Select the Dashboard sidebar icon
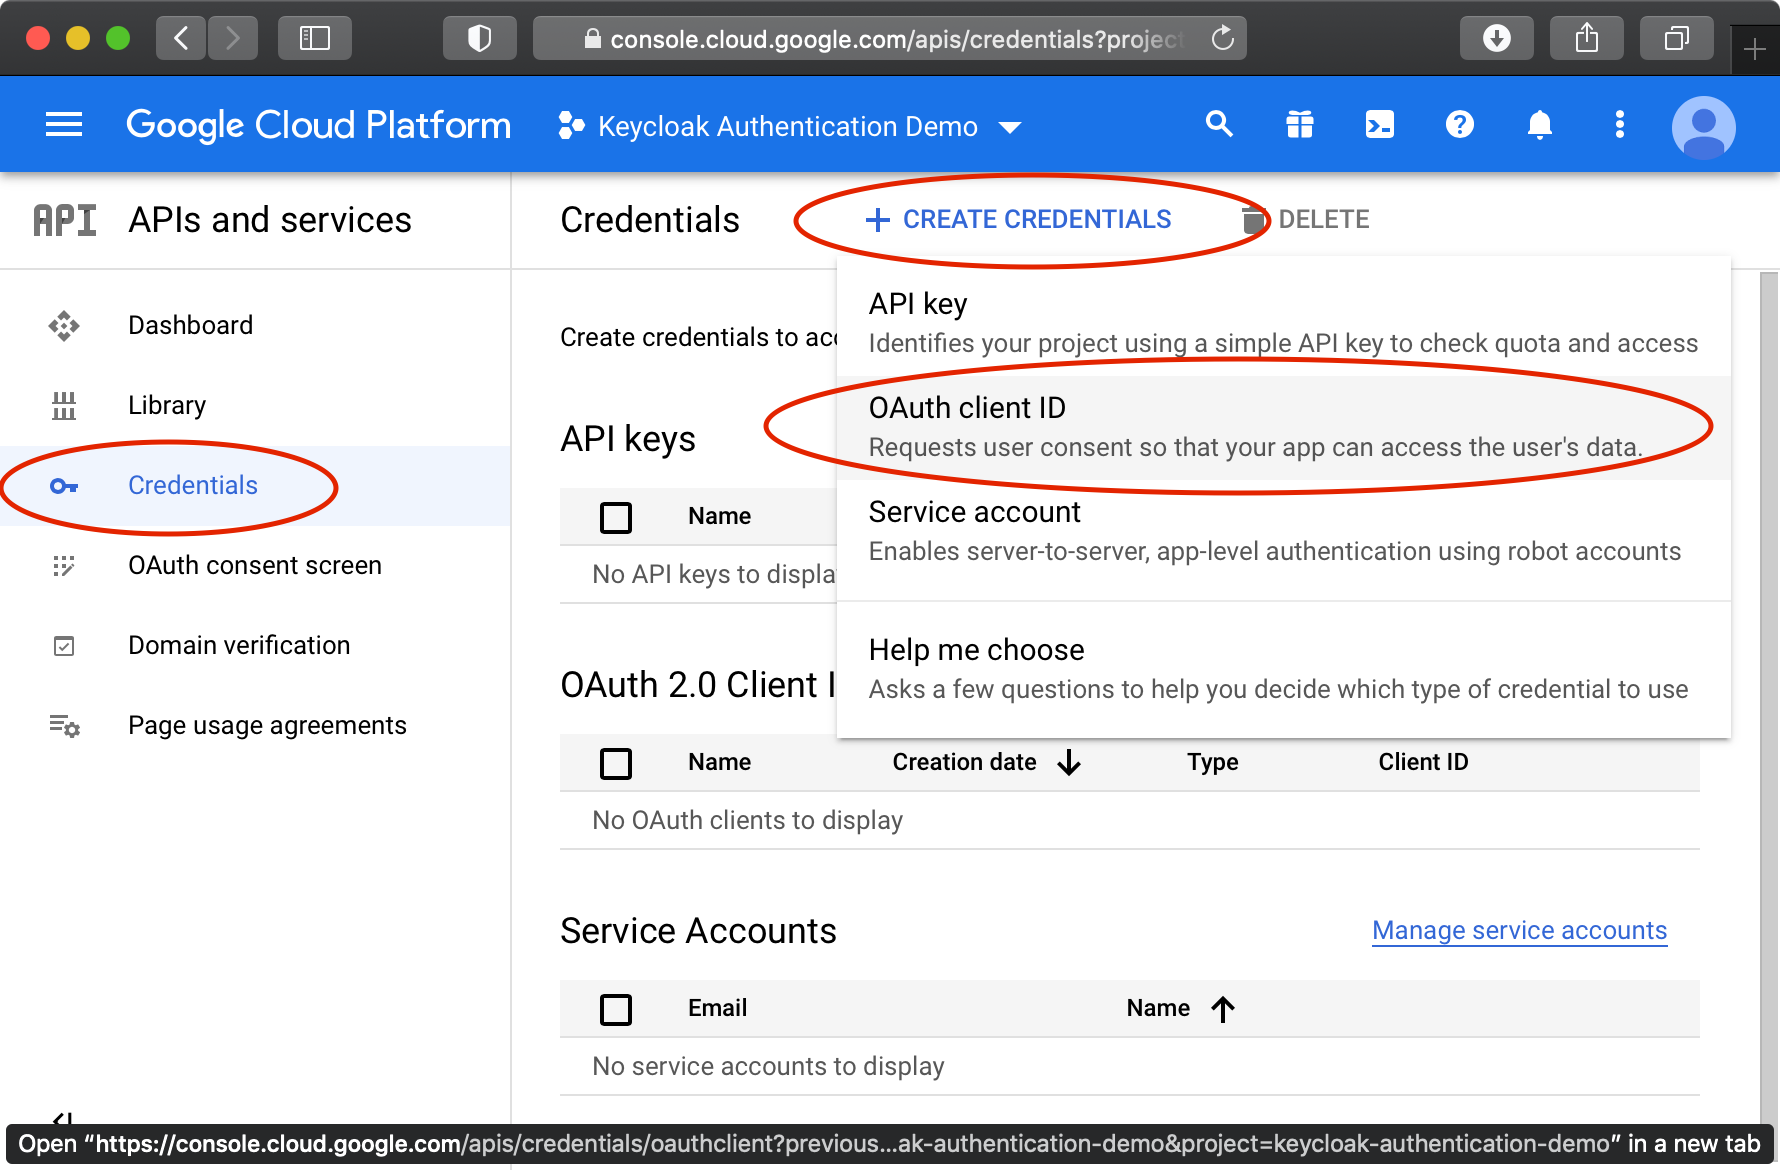 [64, 326]
